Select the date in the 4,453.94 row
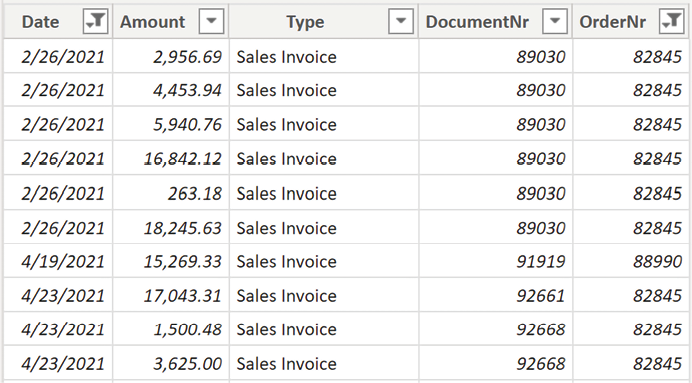 [x=58, y=90]
